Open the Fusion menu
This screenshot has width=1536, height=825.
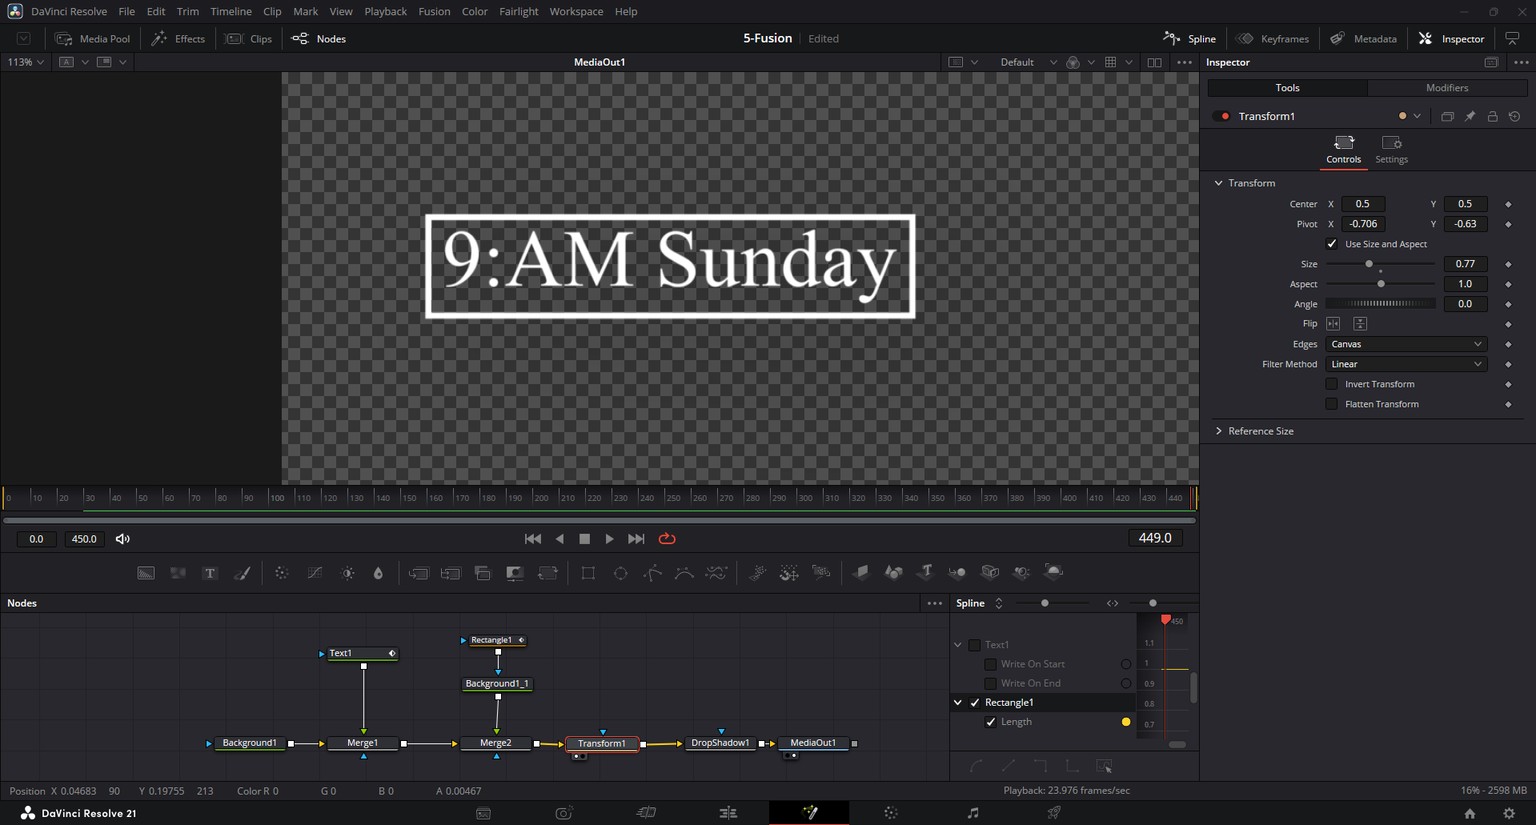[x=434, y=11]
